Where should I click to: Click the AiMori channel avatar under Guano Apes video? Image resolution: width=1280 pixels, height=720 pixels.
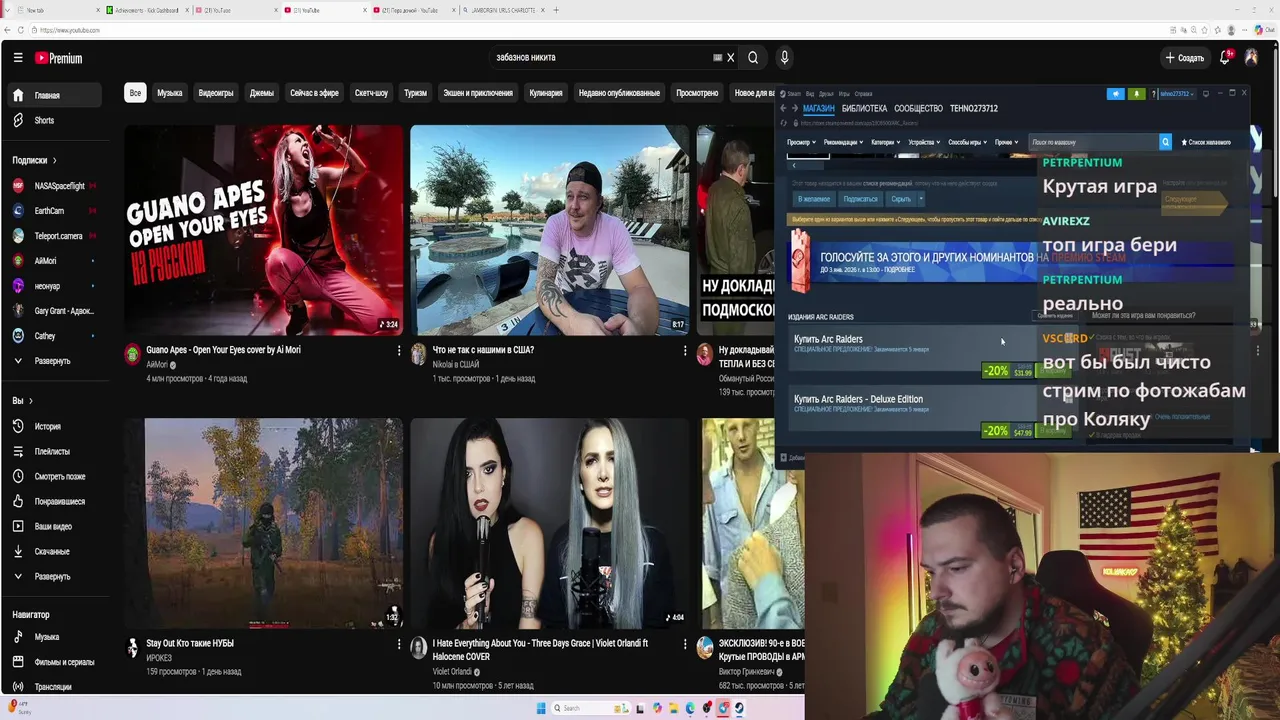coord(132,354)
